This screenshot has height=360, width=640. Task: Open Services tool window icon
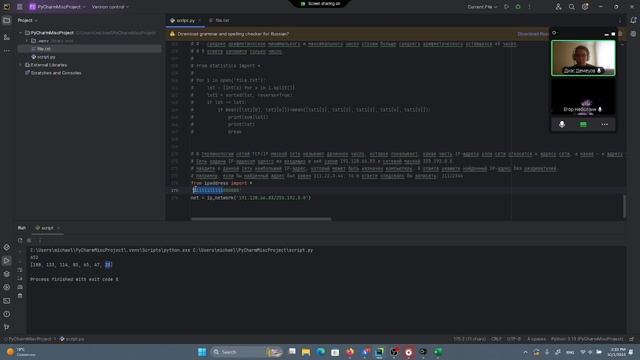click(7, 287)
